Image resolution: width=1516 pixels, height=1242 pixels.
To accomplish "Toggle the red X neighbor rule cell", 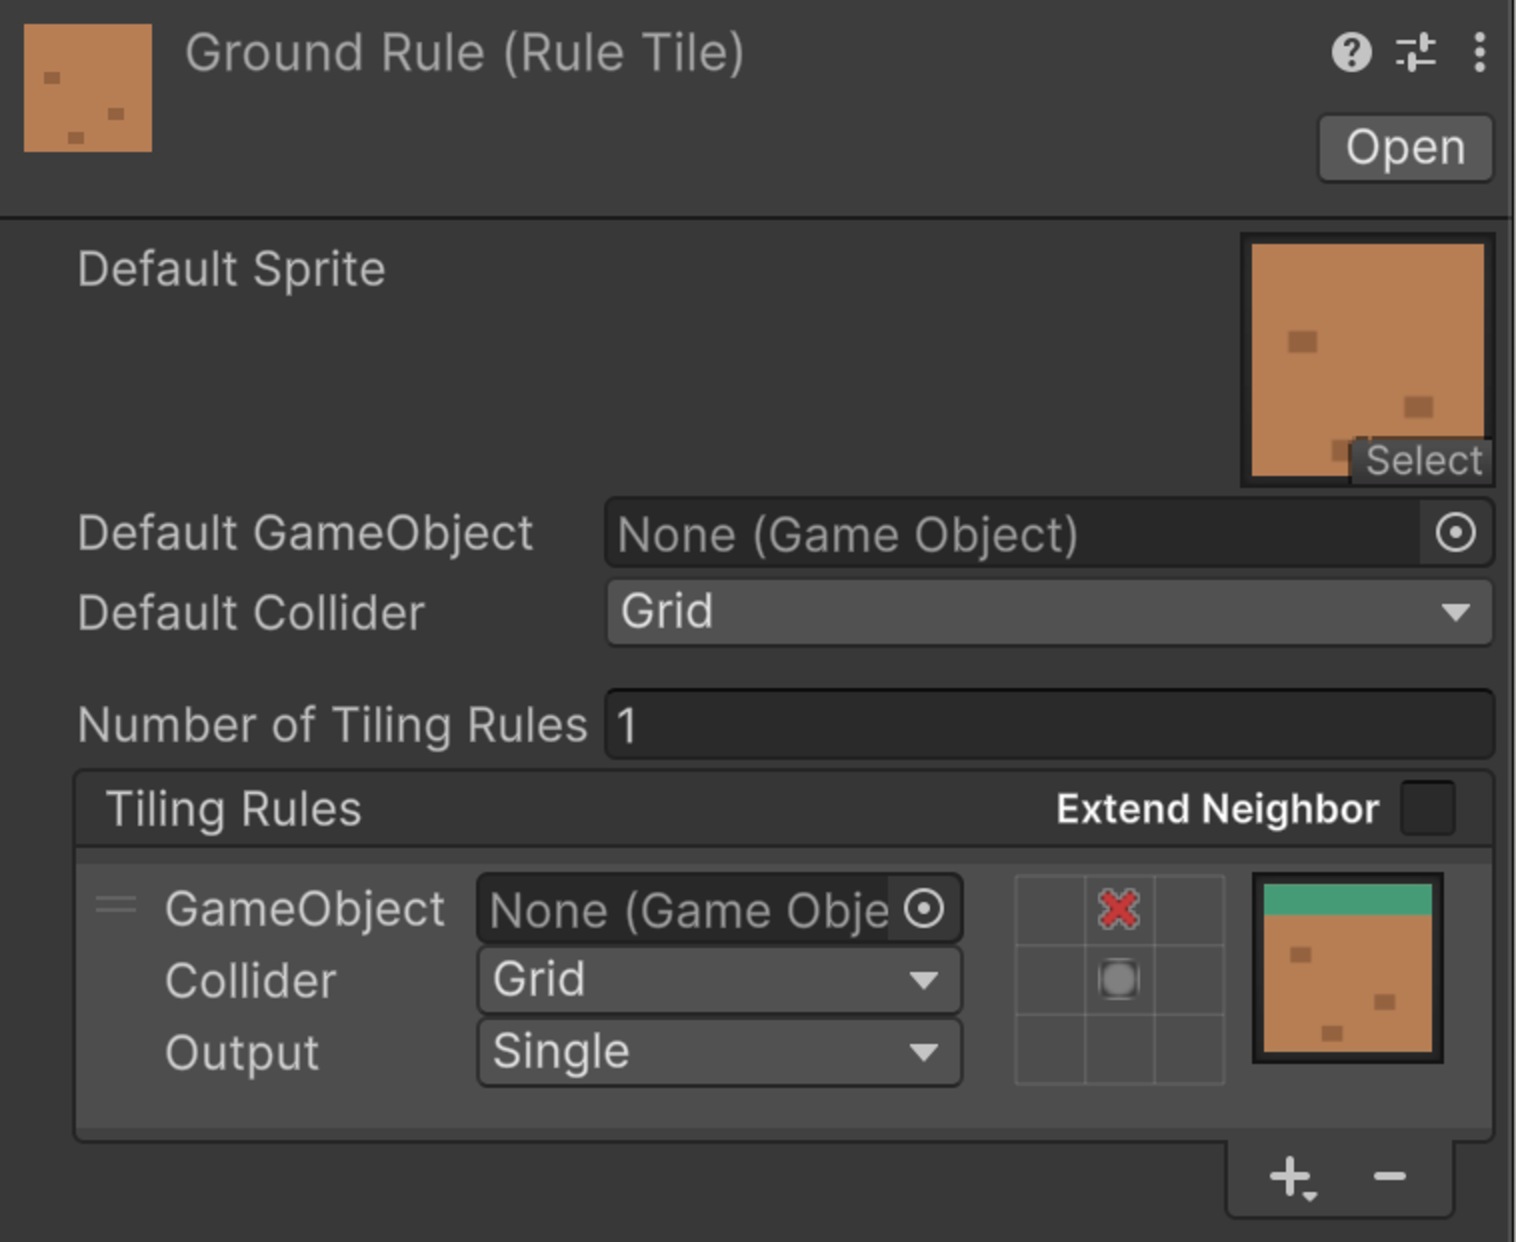I will (1119, 910).
